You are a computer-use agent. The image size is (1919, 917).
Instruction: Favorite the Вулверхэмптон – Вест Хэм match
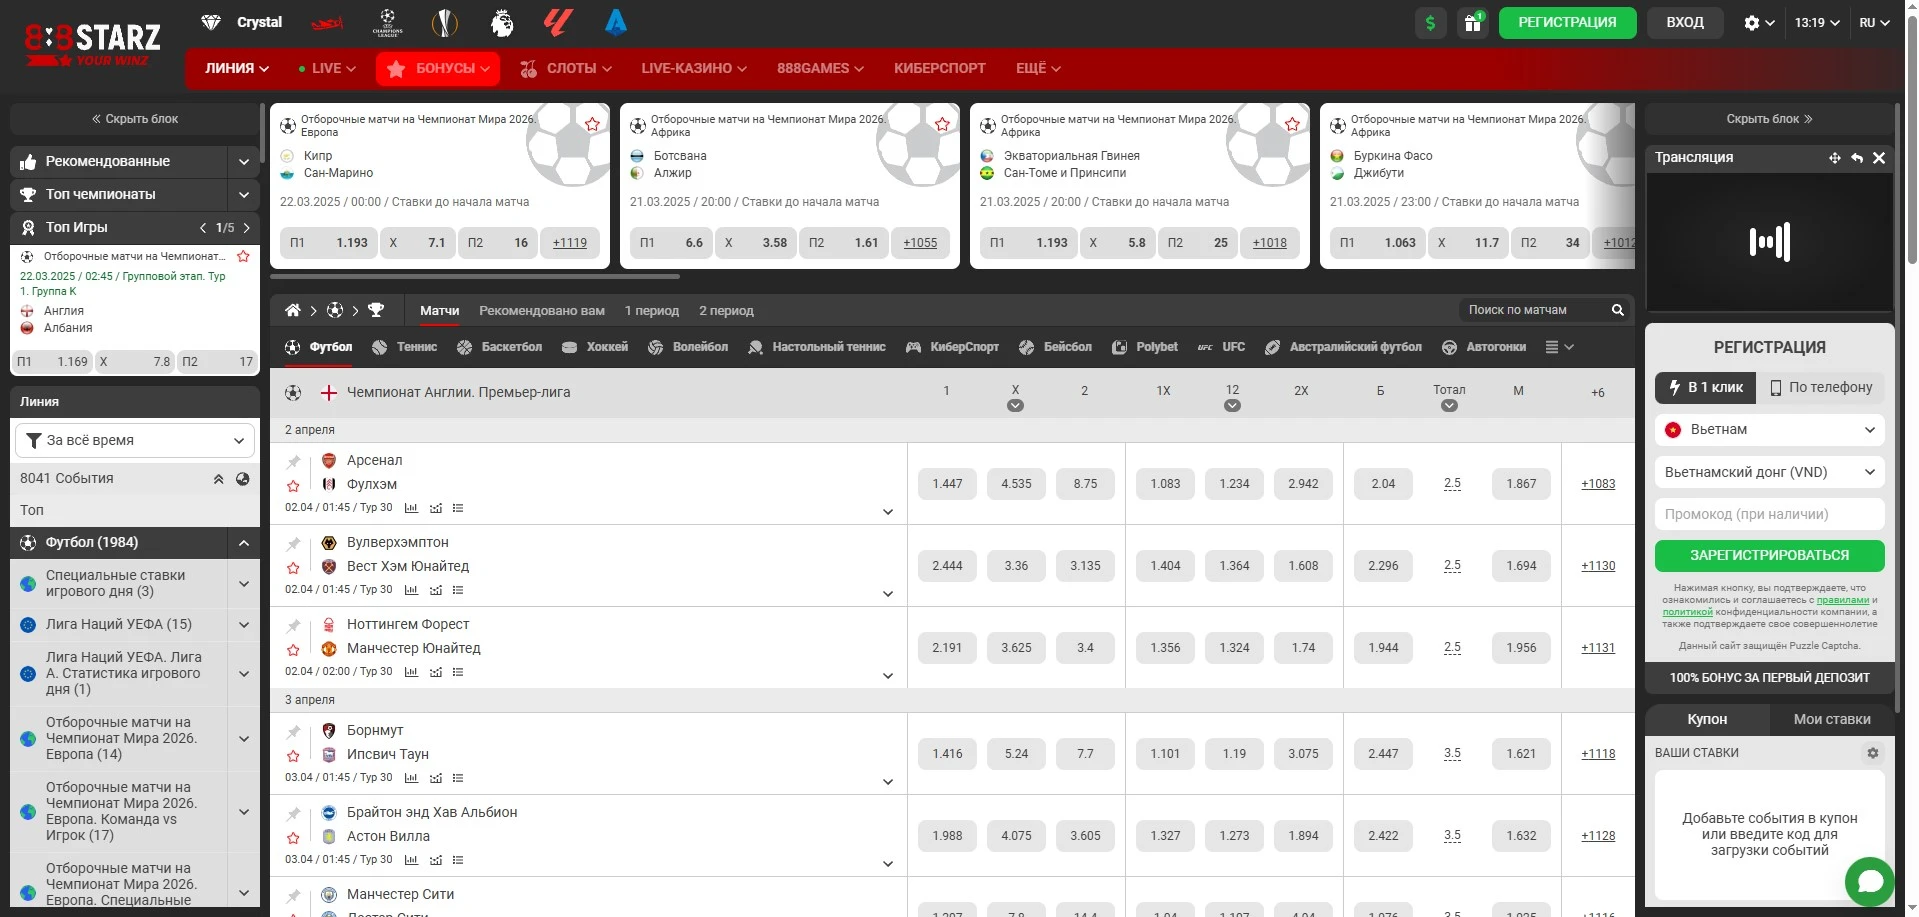pyautogui.click(x=293, y=568)
